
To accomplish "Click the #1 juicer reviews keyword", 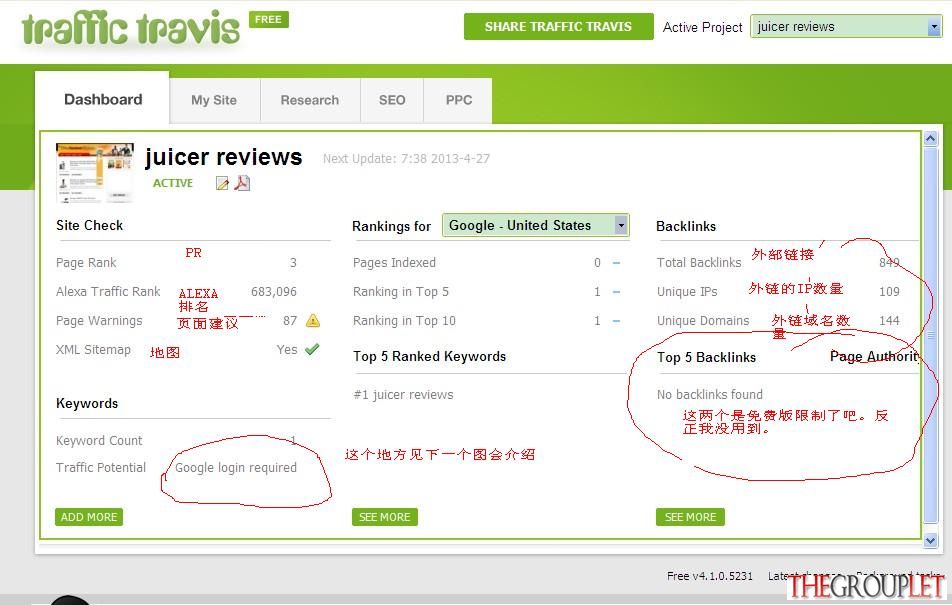I will click(x=403, y=395).
